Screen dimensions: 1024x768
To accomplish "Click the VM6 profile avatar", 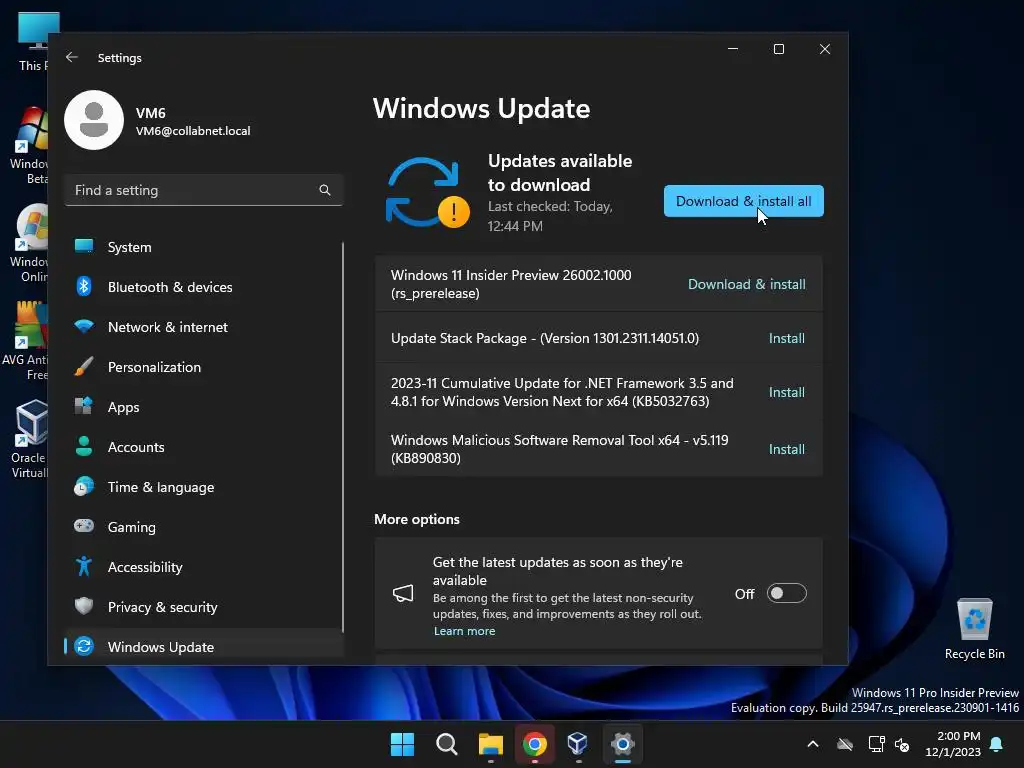I will tap(94, 120).
